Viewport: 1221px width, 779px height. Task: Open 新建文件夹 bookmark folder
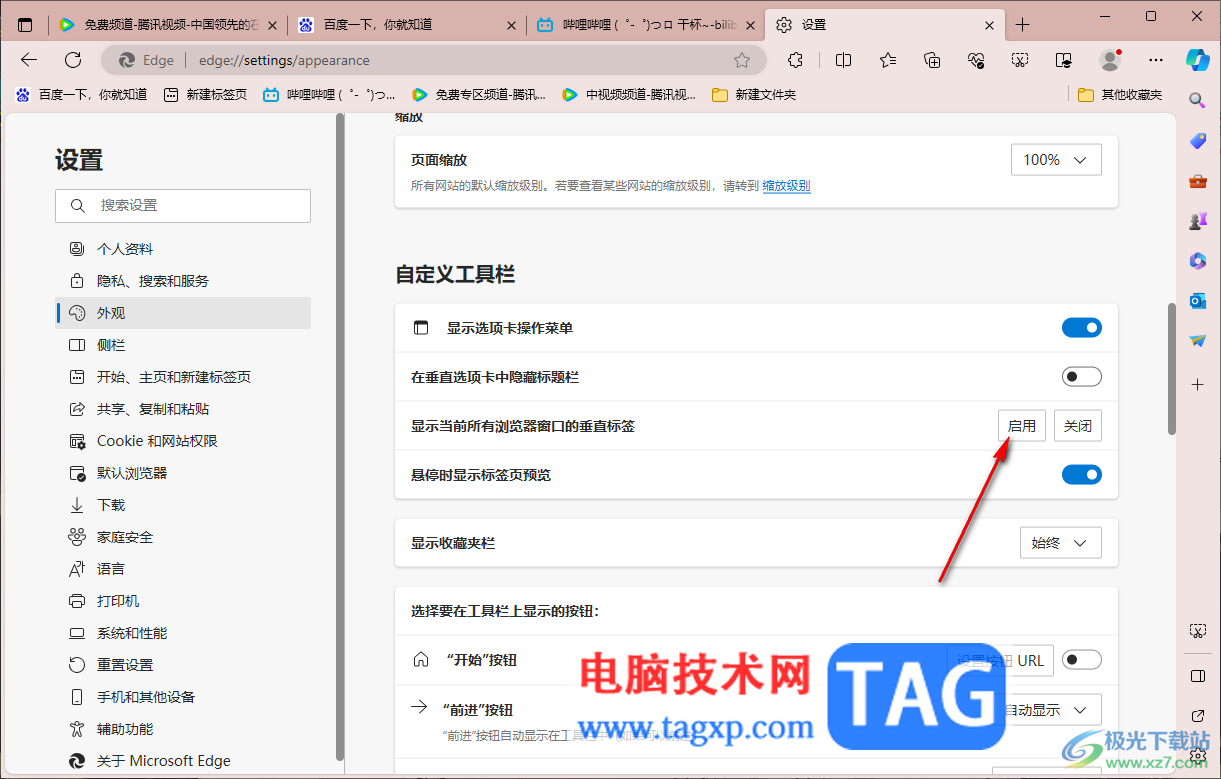coord(754,95)
